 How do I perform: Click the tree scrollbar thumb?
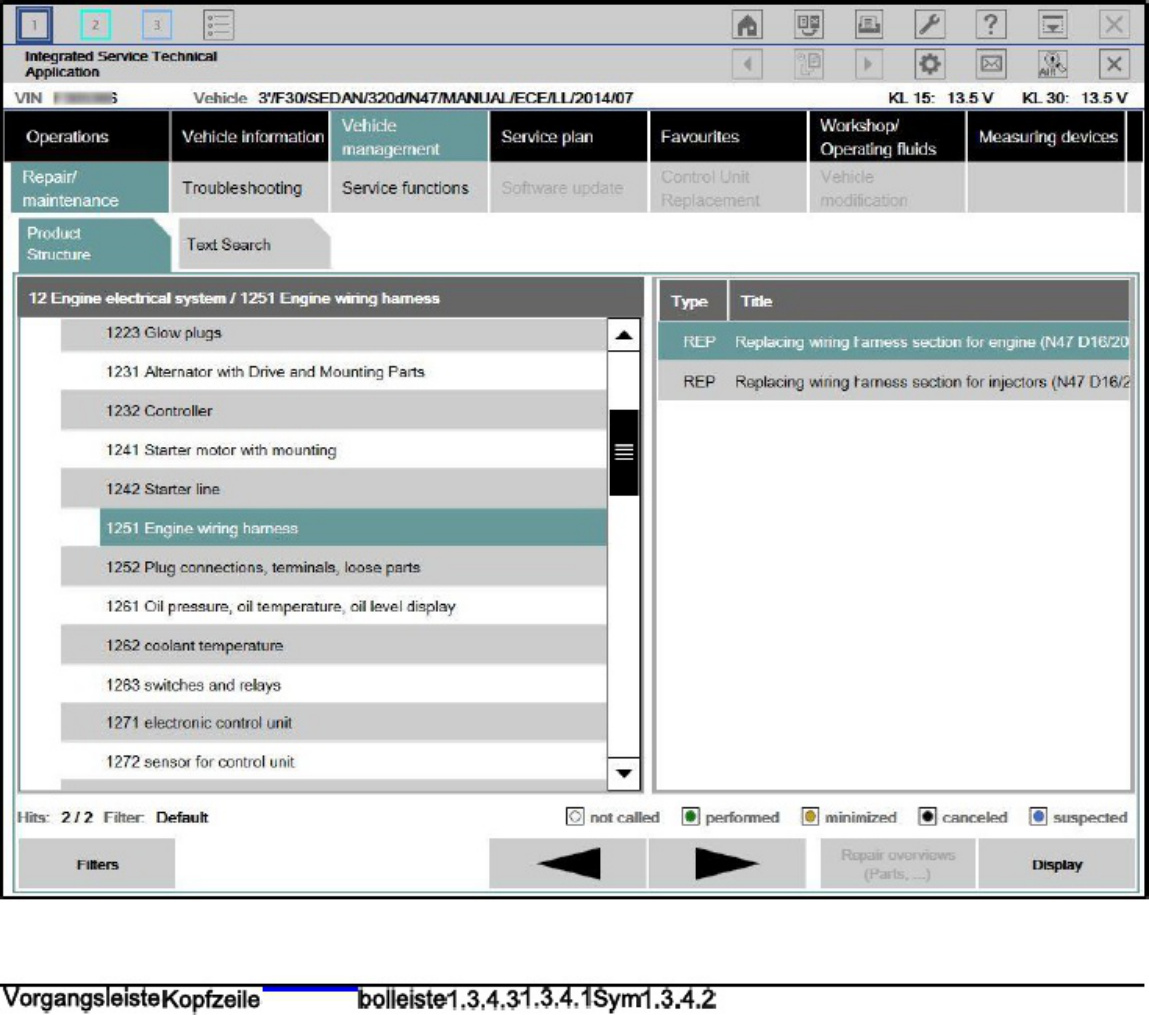tap(624, 452)
